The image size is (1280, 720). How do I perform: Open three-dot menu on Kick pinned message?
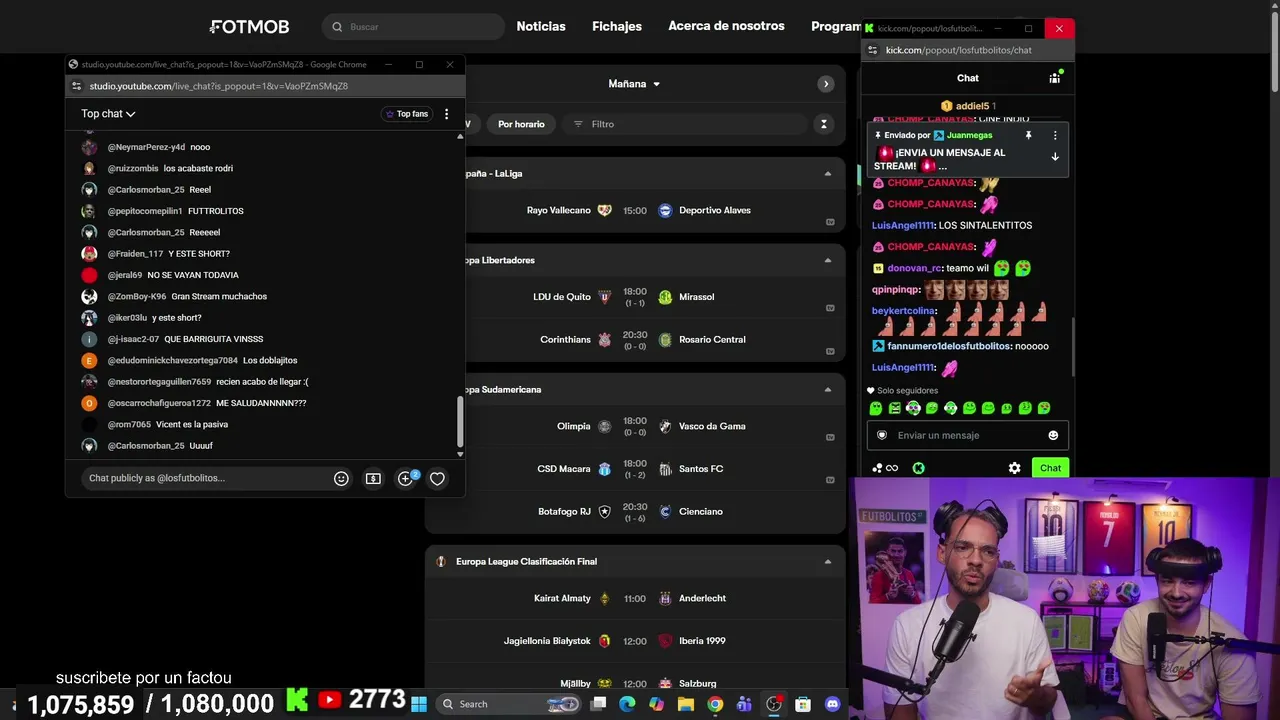pos(1054,135)
